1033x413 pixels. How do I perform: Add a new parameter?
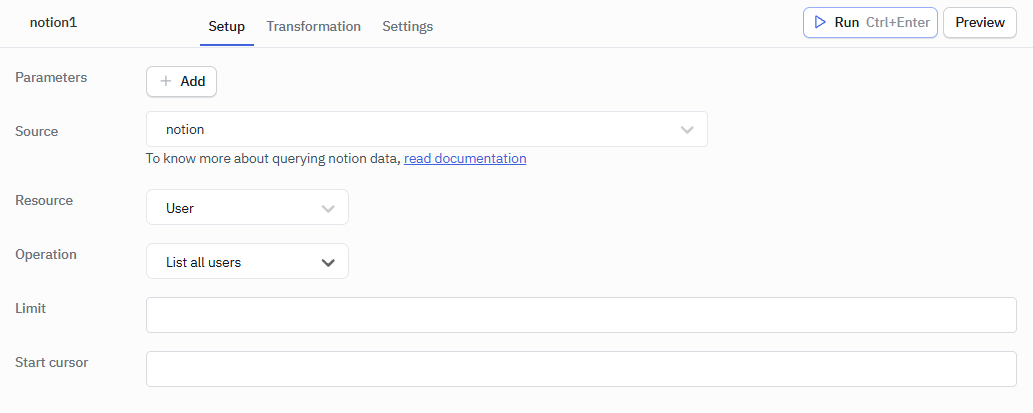pos(181,82)
